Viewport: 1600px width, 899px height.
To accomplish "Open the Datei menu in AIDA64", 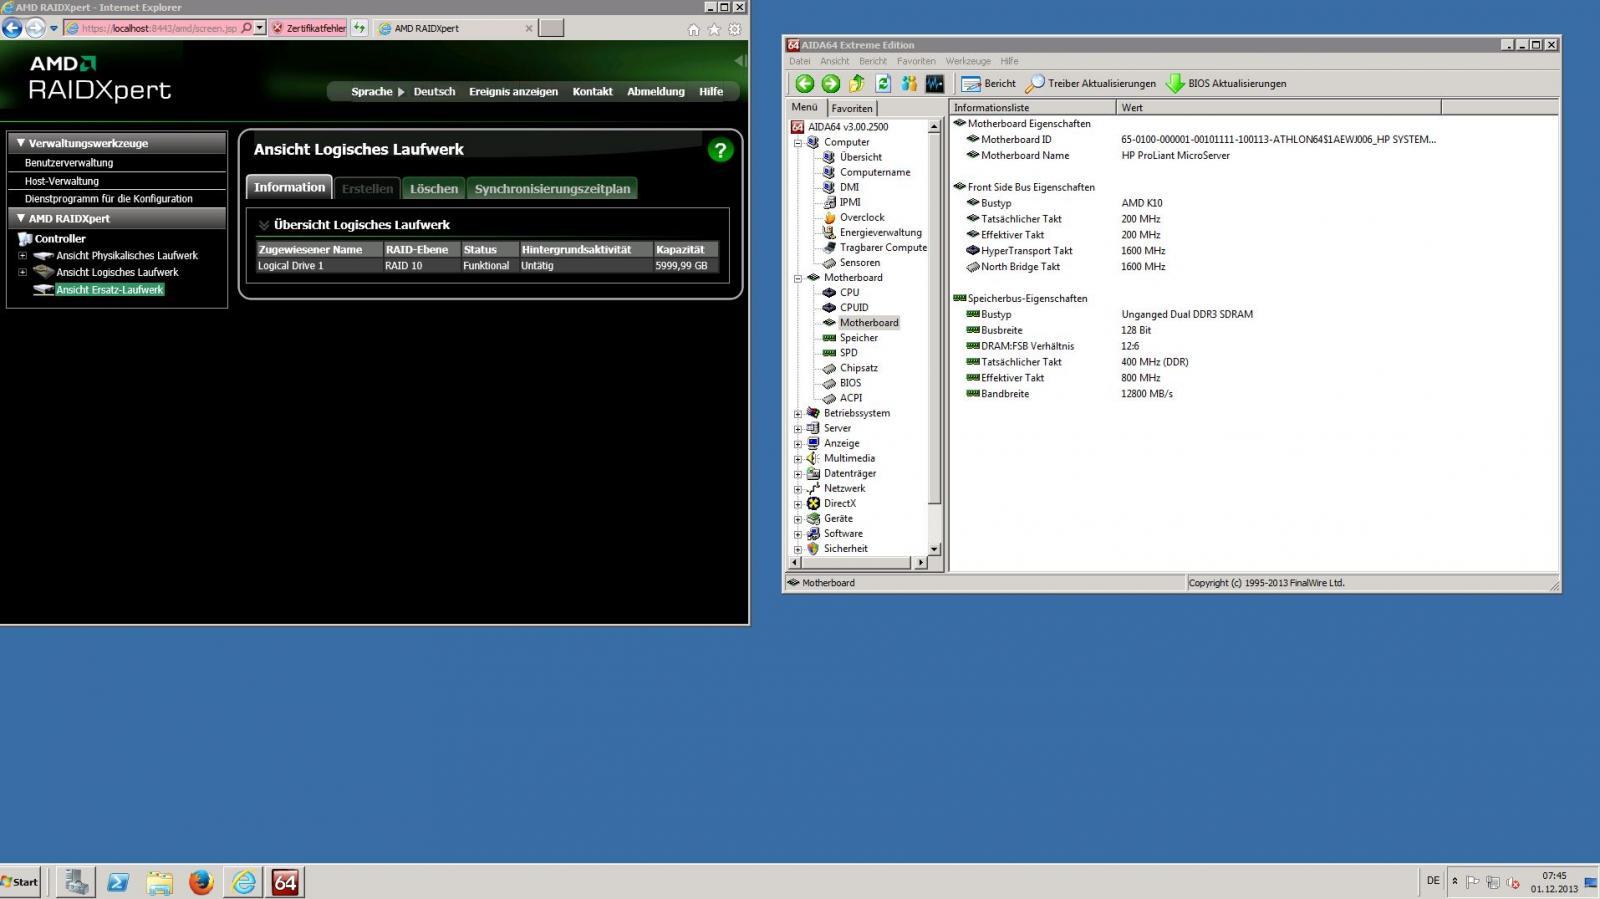I will pos(800,61).
